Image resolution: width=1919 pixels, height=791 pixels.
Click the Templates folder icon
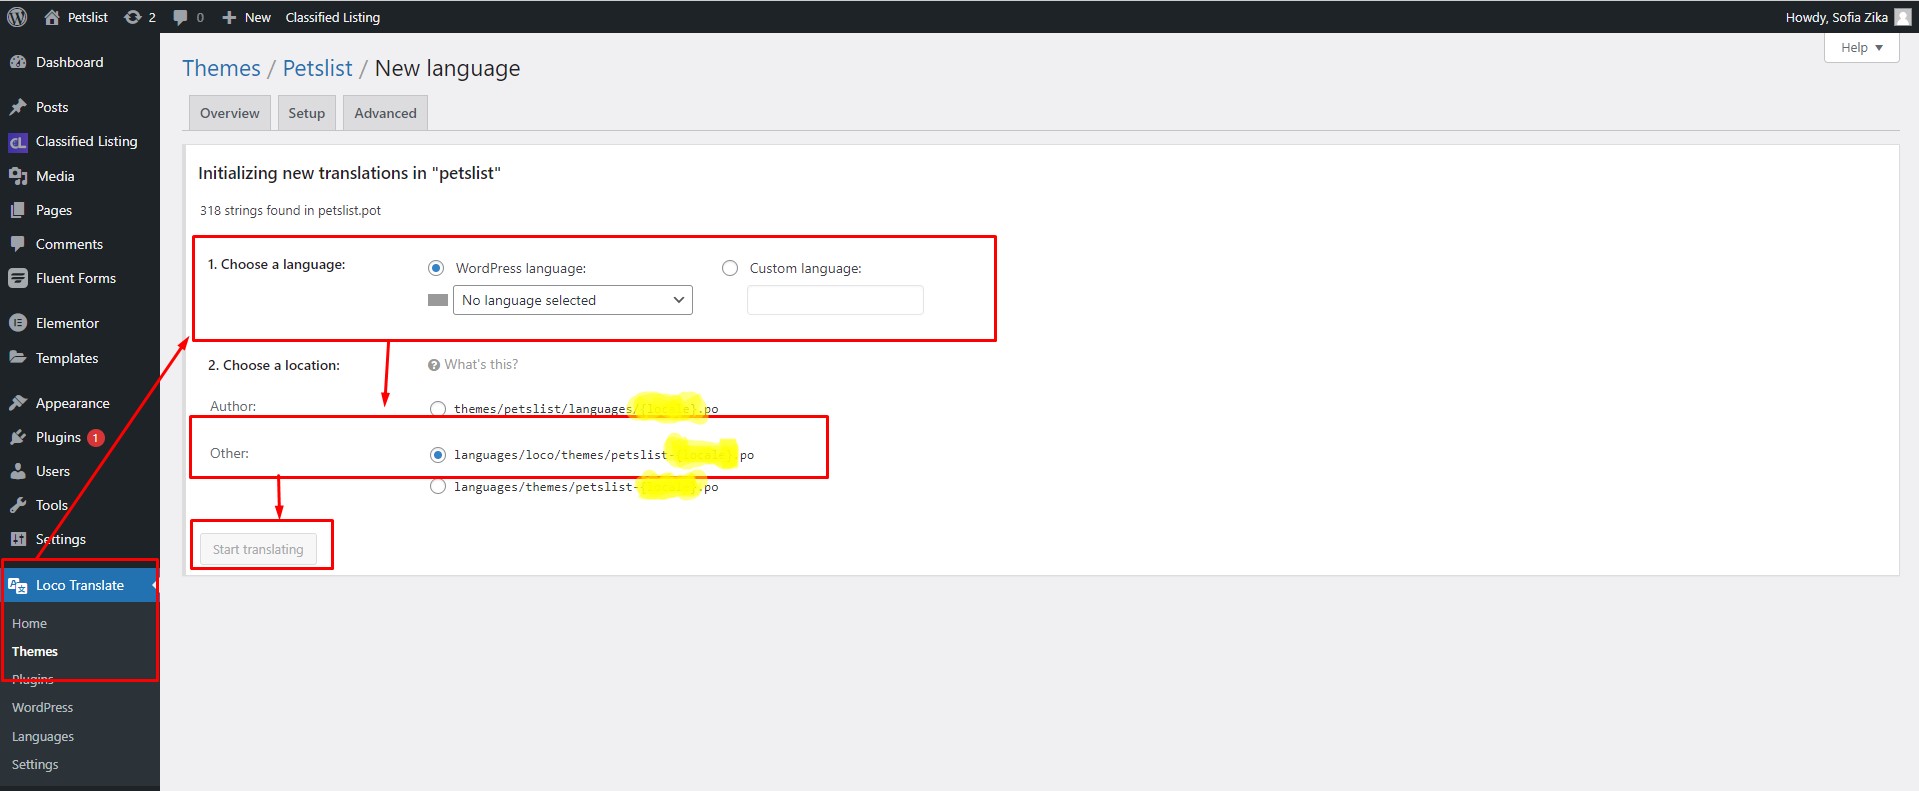(18, 357)
